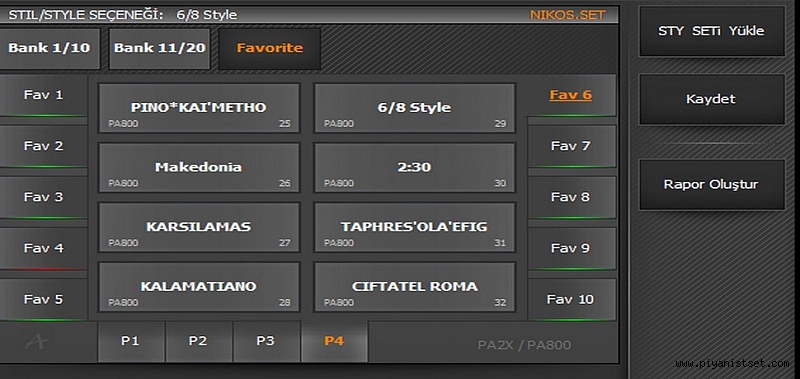Choose the Fav 1 slot
Screen dimensions: 800x379
pyautogui.click(x=43, y=95)
